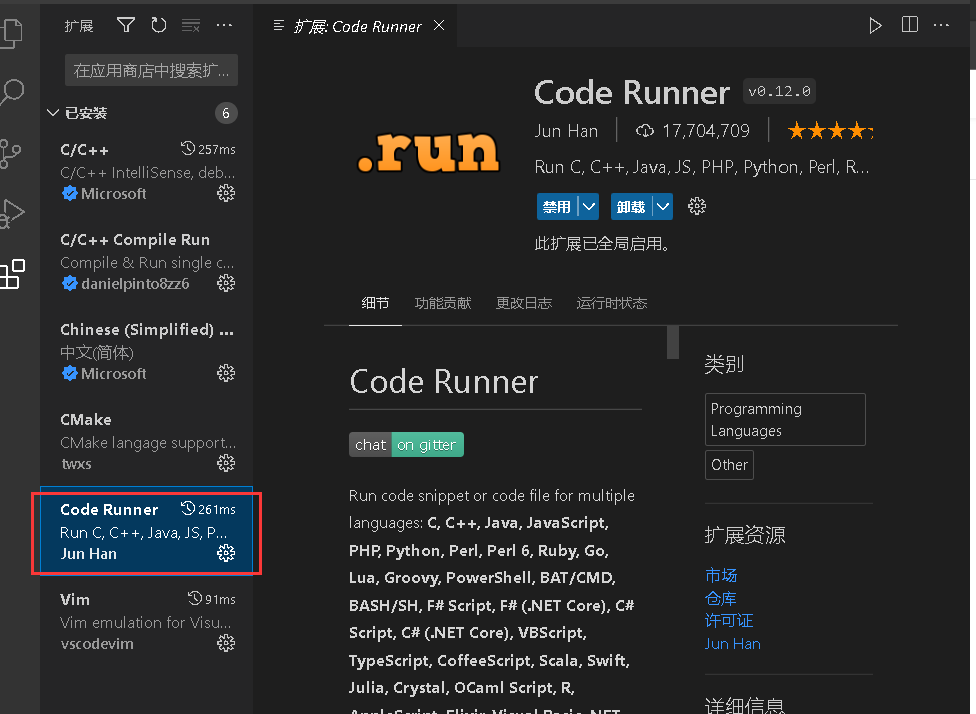Open manage gear for C/C++ extension
The height and width of the screenshot is (714, 976).
coord(225,194)
